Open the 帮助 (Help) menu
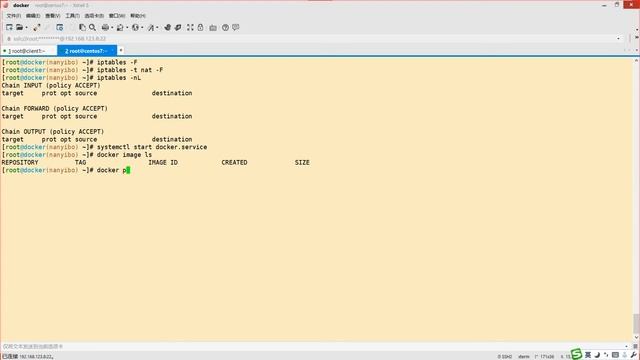 click(x=138, y=16)
